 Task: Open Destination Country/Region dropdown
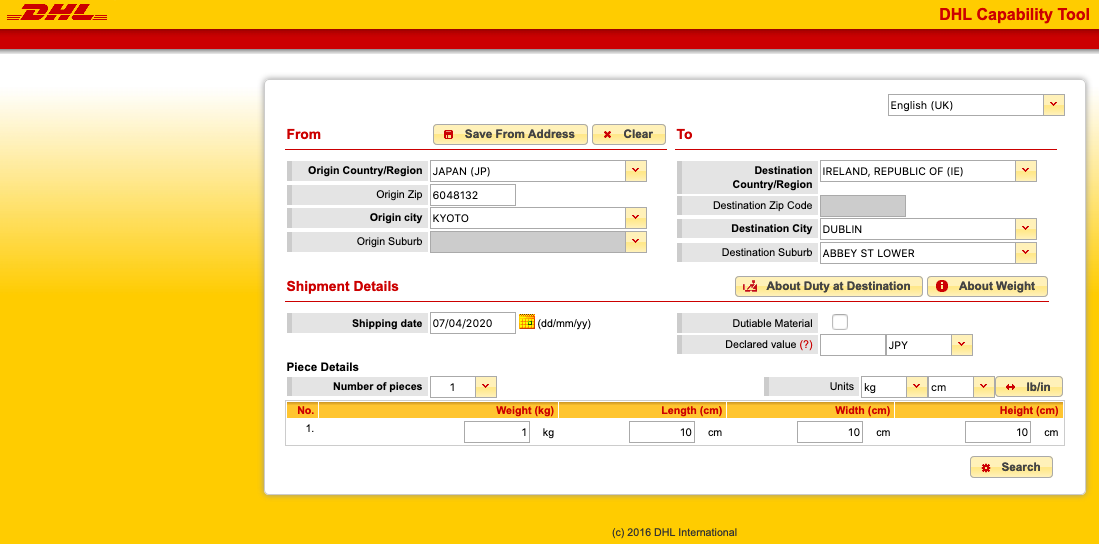coord(1026,171)
